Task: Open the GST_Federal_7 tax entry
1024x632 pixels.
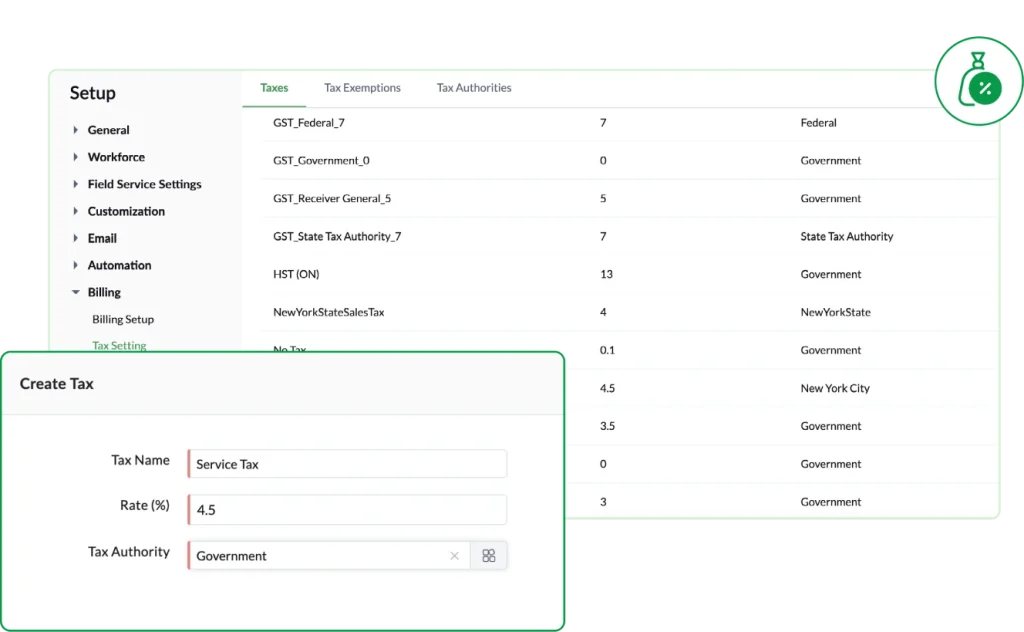Action: pyautogui.click(x=309, y=123)
